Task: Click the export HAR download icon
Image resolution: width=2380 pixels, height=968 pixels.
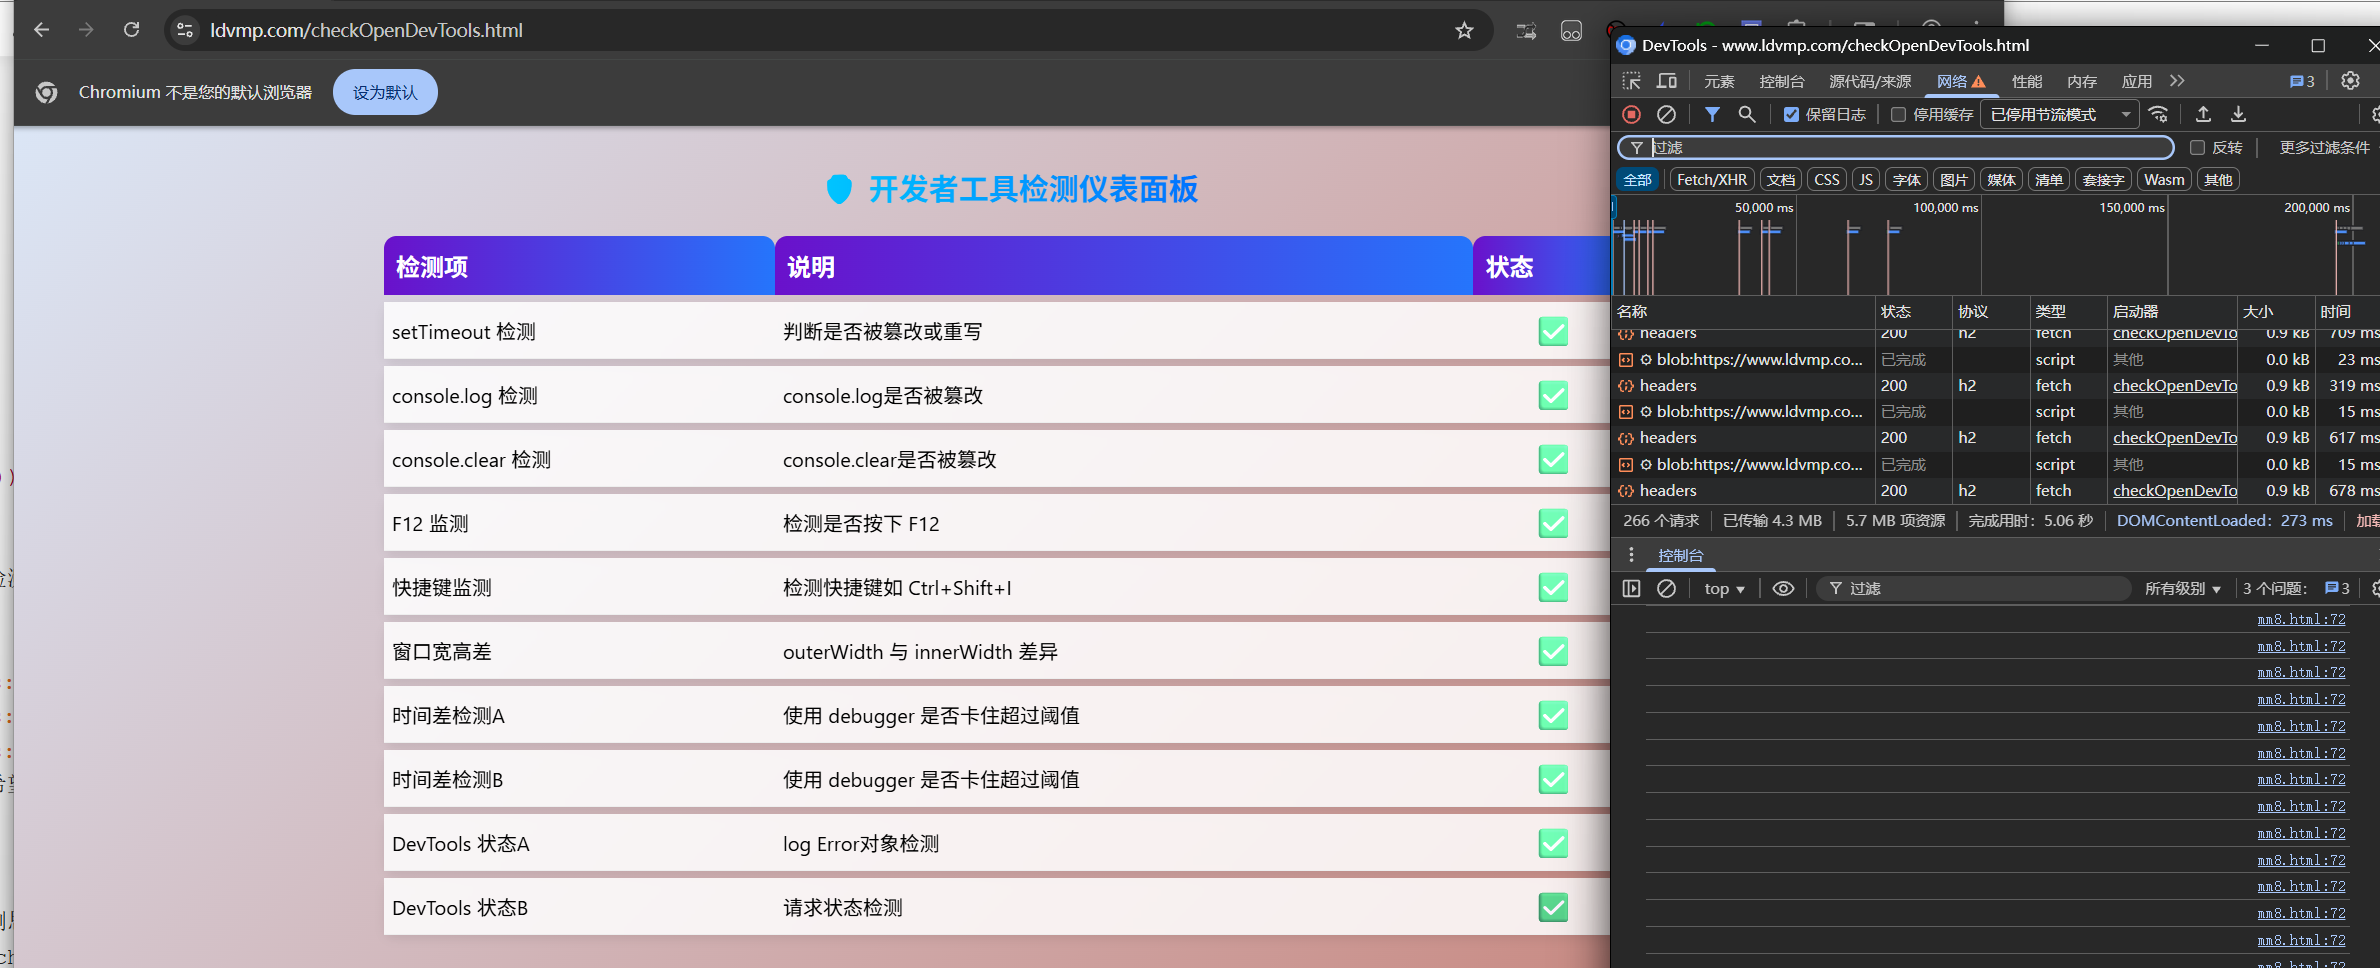Action: click(x=2238, y=114)
